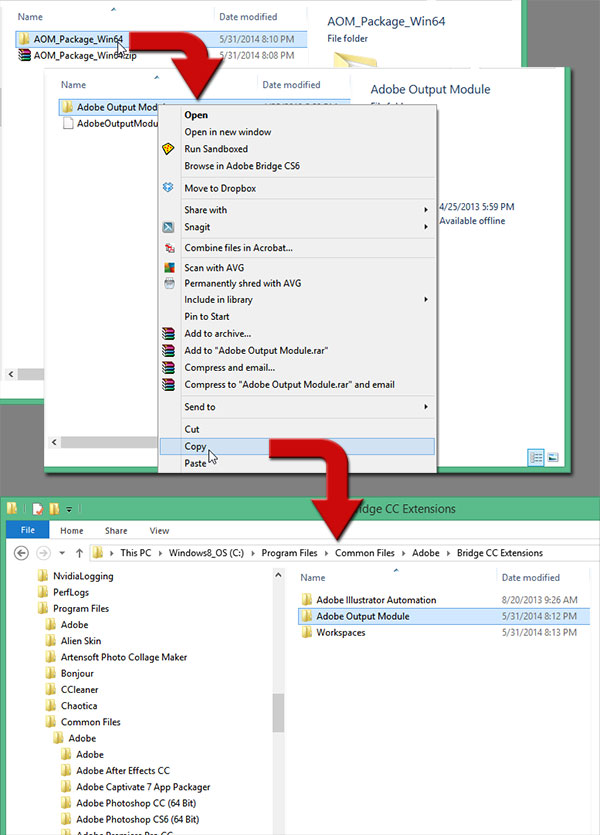
Task: Select Artensoft Photo Collage Maker folder
Action: click(124, 657)
